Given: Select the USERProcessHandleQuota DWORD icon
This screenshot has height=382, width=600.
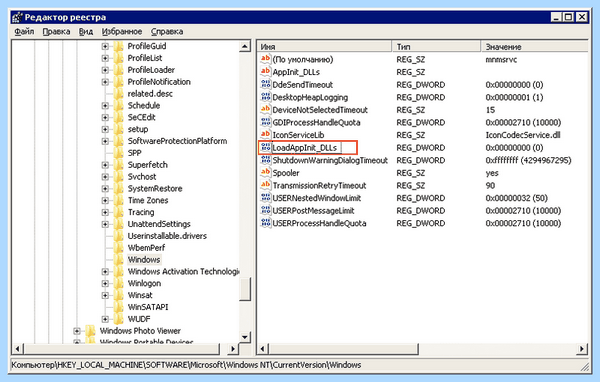Looking at the screenshot, I should [265, 223].
